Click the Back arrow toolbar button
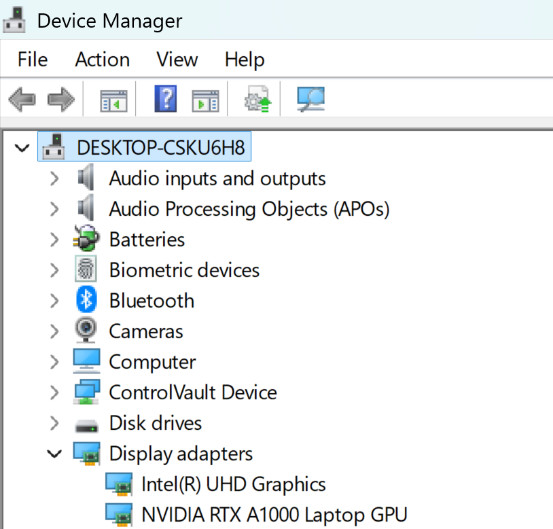 point(22,99)
